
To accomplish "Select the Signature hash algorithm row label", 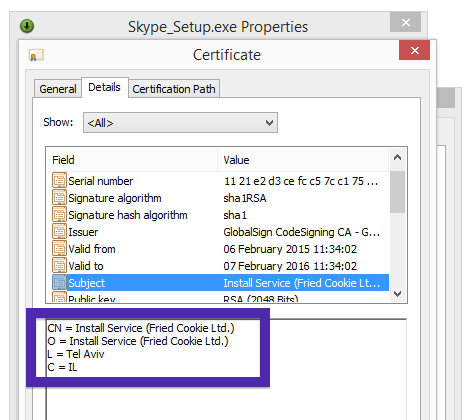I will (x=128, y=215).
